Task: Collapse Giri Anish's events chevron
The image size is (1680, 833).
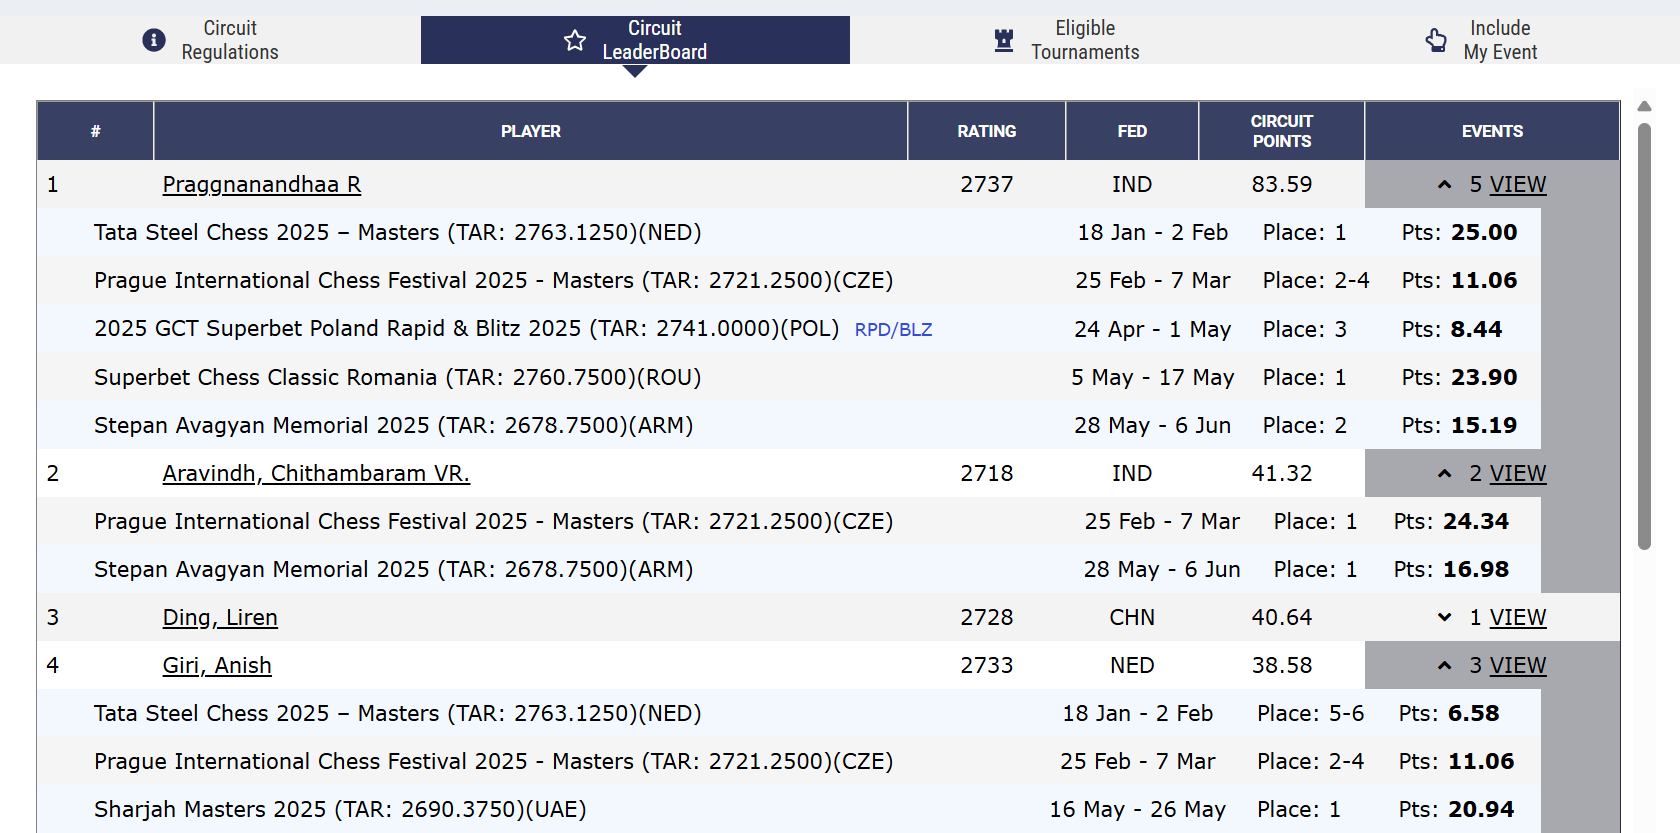Action: point(1444,666)
